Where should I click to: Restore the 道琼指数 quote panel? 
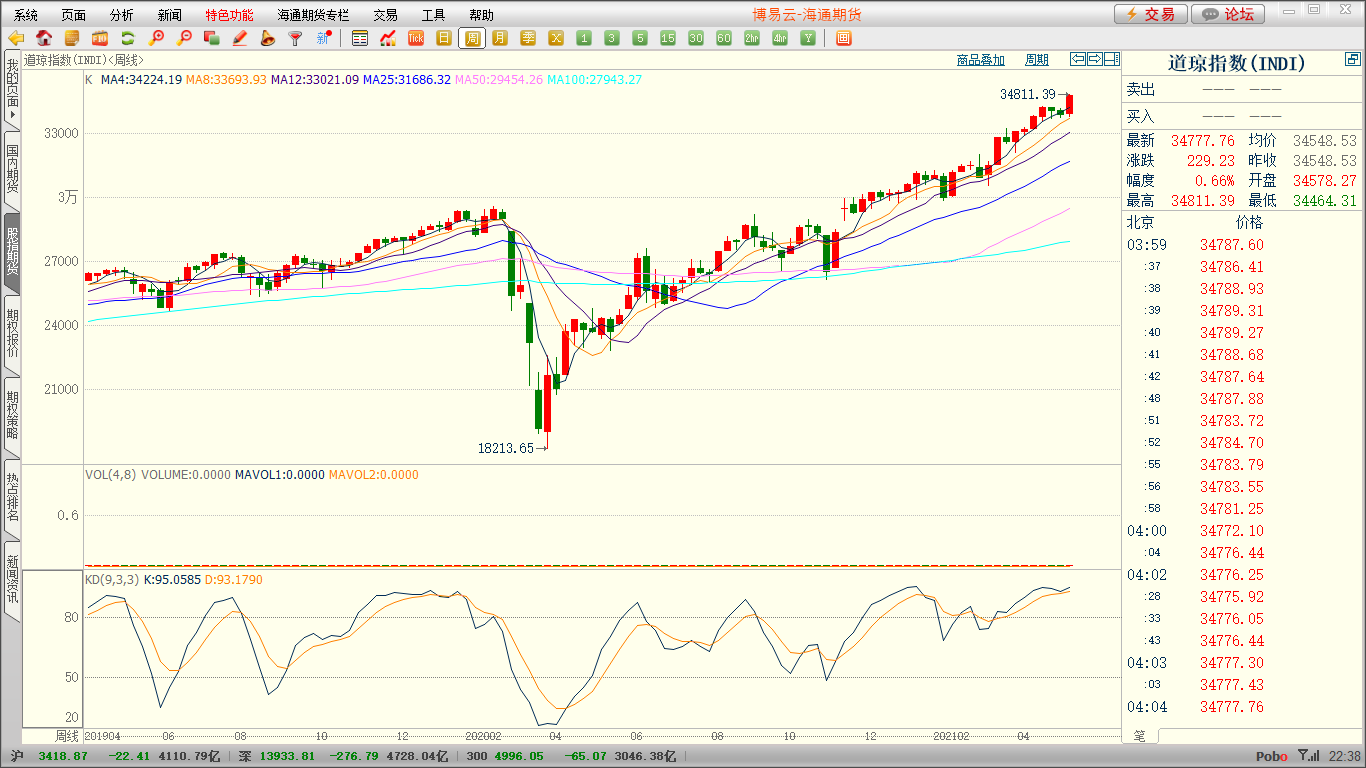tap(1353, 60)
